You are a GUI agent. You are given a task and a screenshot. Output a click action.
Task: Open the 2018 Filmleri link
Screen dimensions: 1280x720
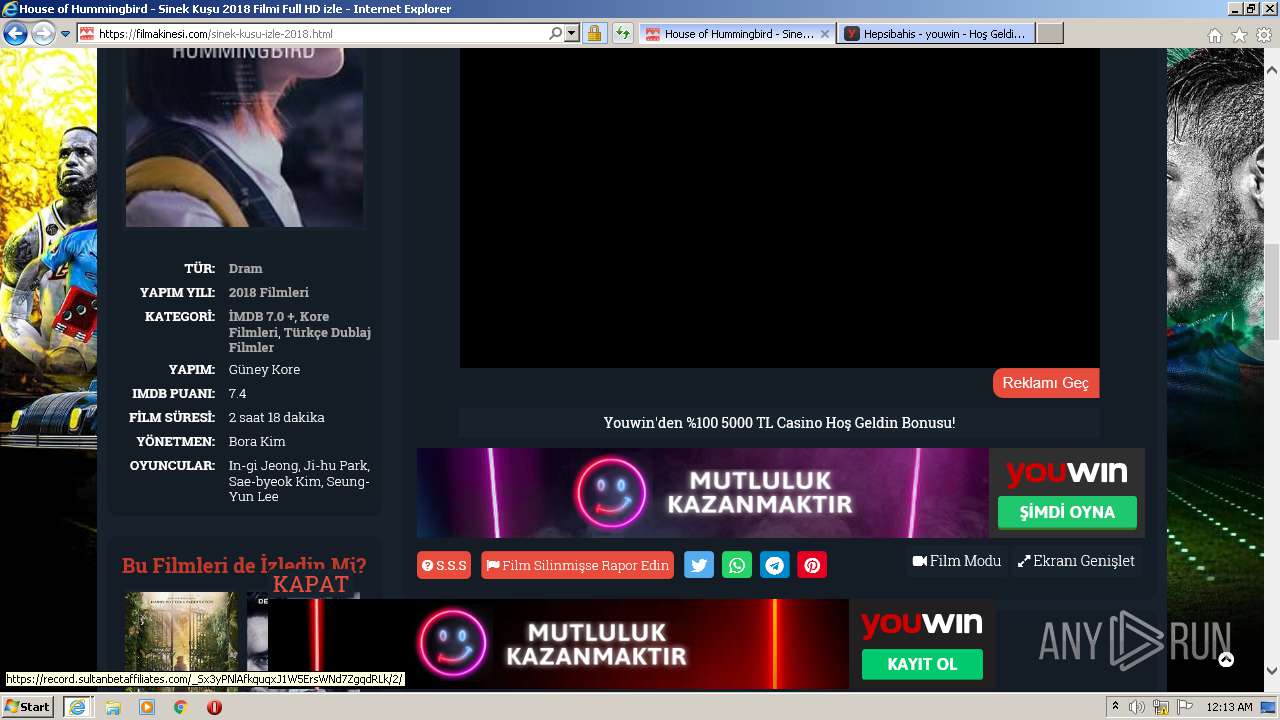(x=268, y=292)
